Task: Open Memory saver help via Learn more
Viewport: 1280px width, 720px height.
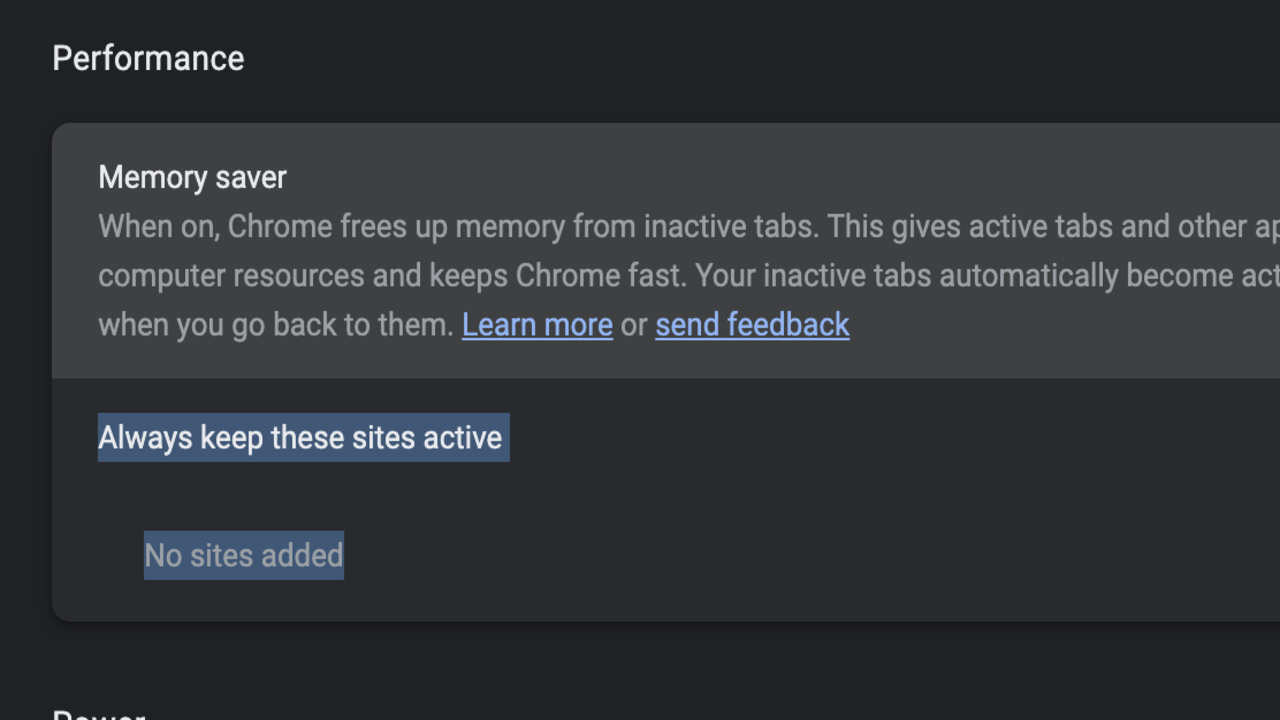Action: [x=536, y=324]
